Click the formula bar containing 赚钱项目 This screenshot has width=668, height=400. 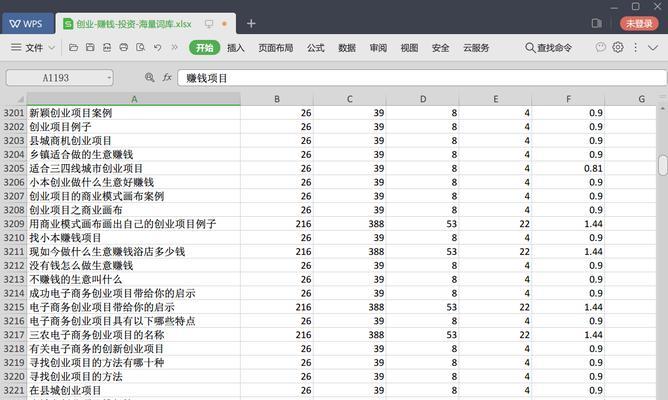[x=422, y=78]
